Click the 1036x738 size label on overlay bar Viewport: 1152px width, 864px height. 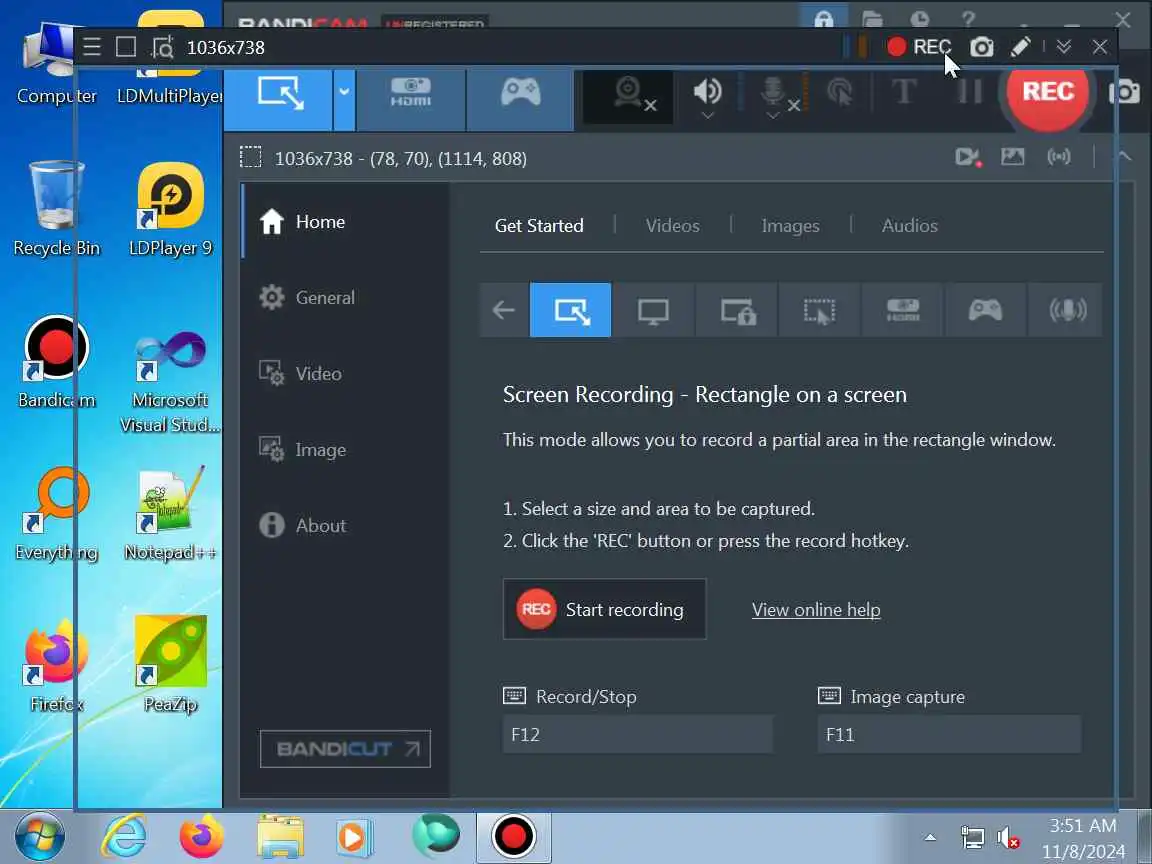pos(226,48)
